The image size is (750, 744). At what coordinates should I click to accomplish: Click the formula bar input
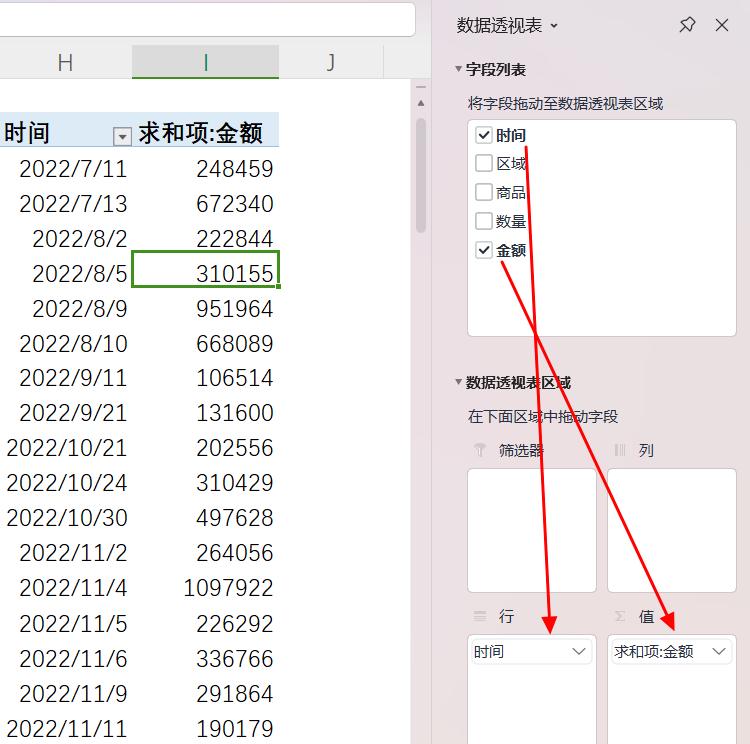click(207, 19)
